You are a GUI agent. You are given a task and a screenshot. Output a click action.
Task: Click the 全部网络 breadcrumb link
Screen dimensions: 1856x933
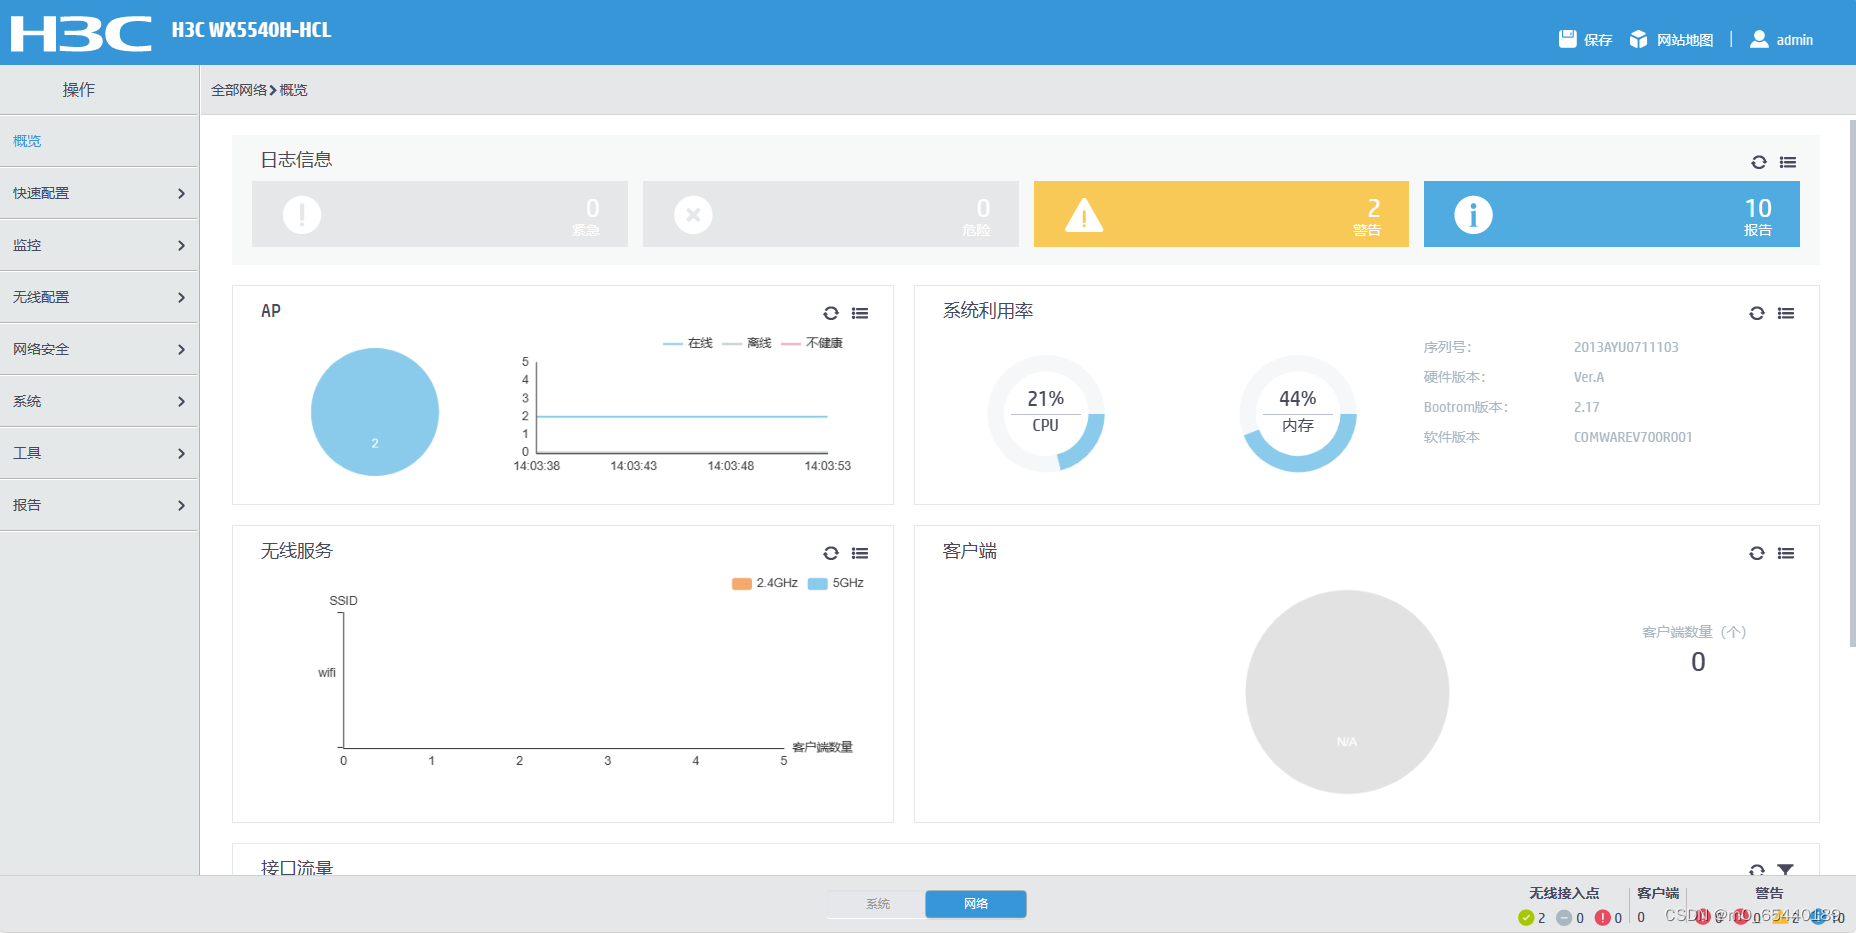click(x=239, y=90)
